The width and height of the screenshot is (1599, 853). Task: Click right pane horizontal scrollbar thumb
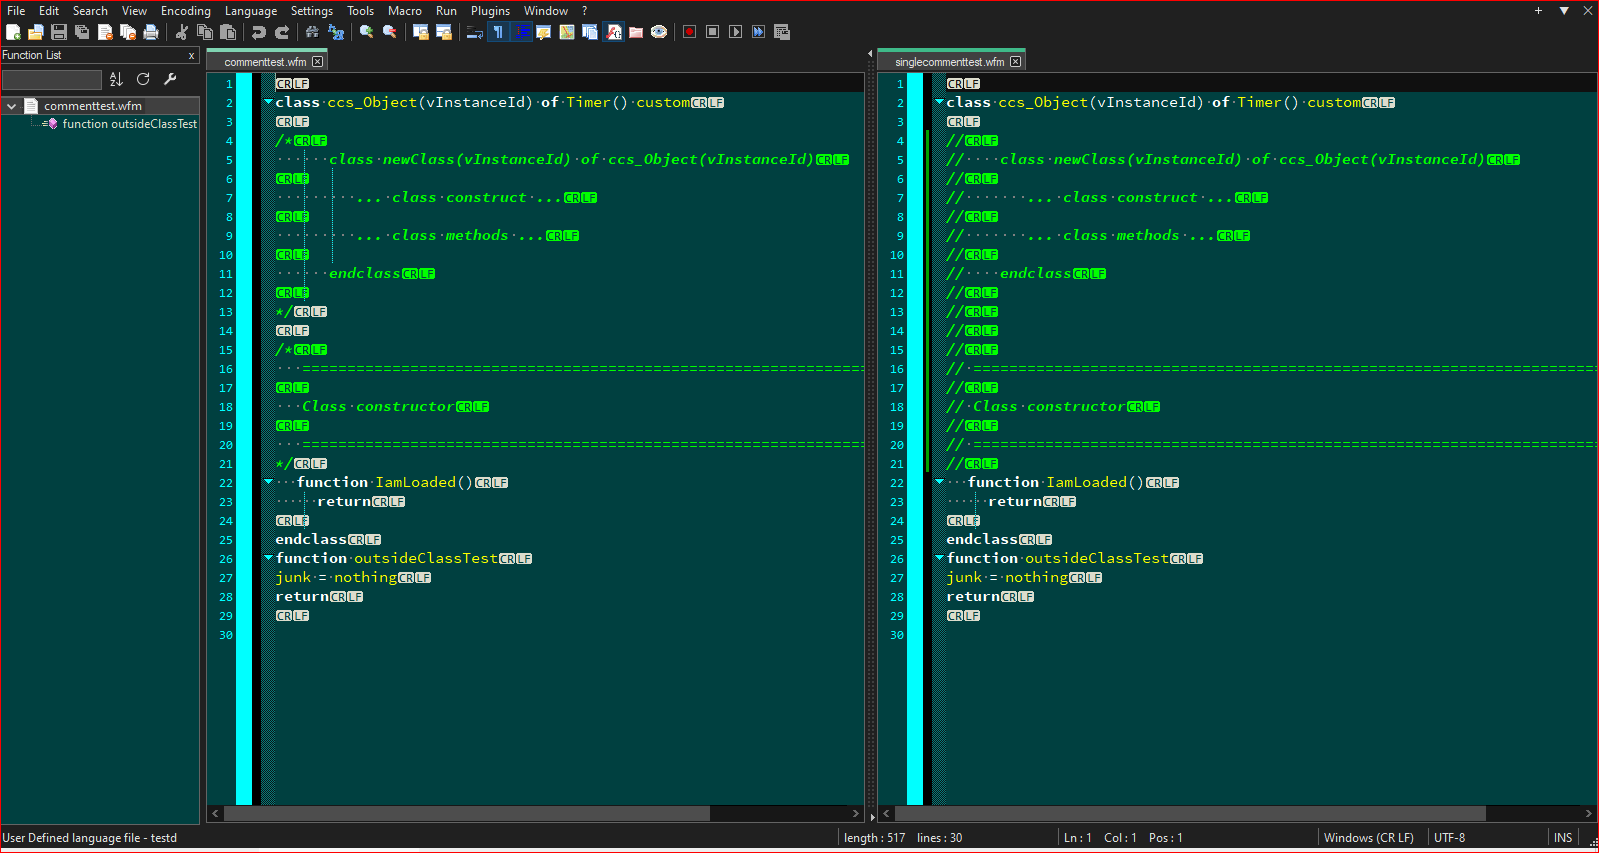tap(1190, 814)
